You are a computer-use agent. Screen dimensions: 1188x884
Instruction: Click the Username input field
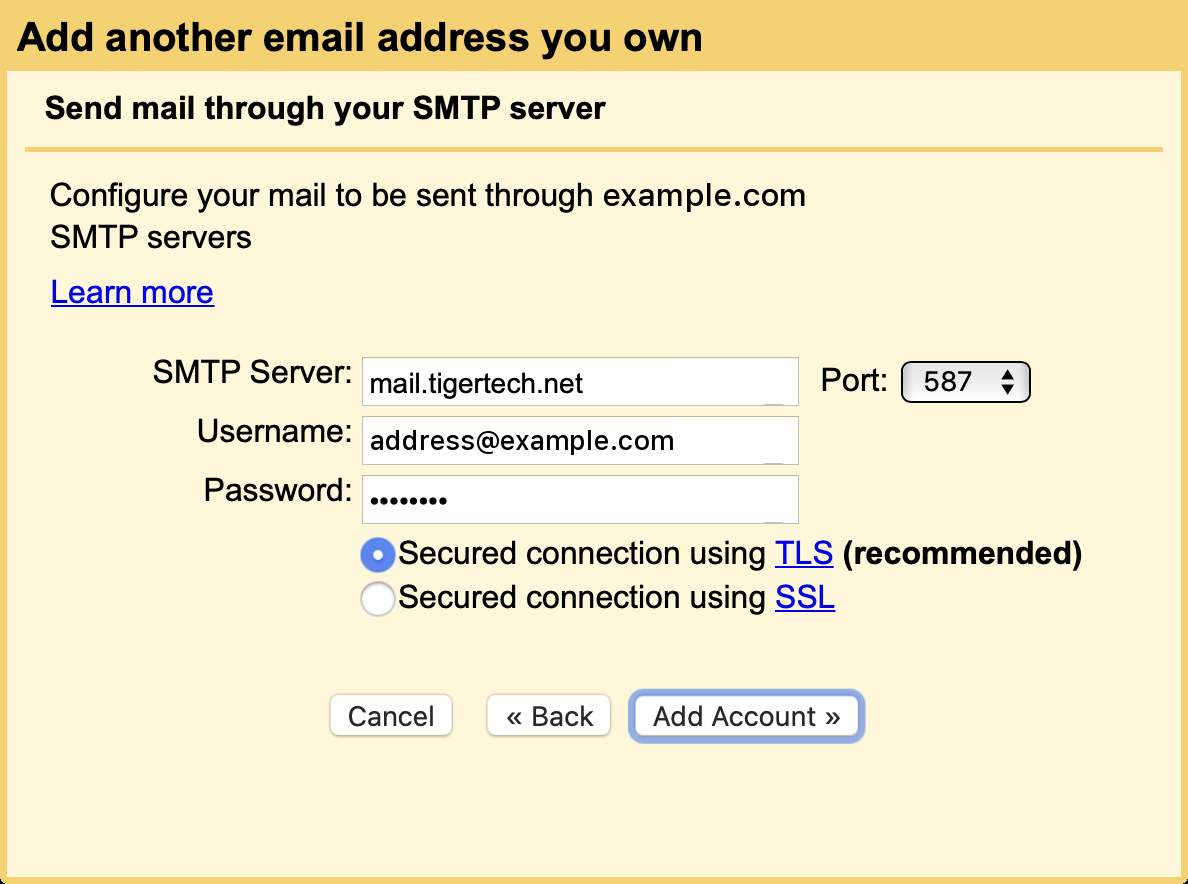(x=580, y=440)
